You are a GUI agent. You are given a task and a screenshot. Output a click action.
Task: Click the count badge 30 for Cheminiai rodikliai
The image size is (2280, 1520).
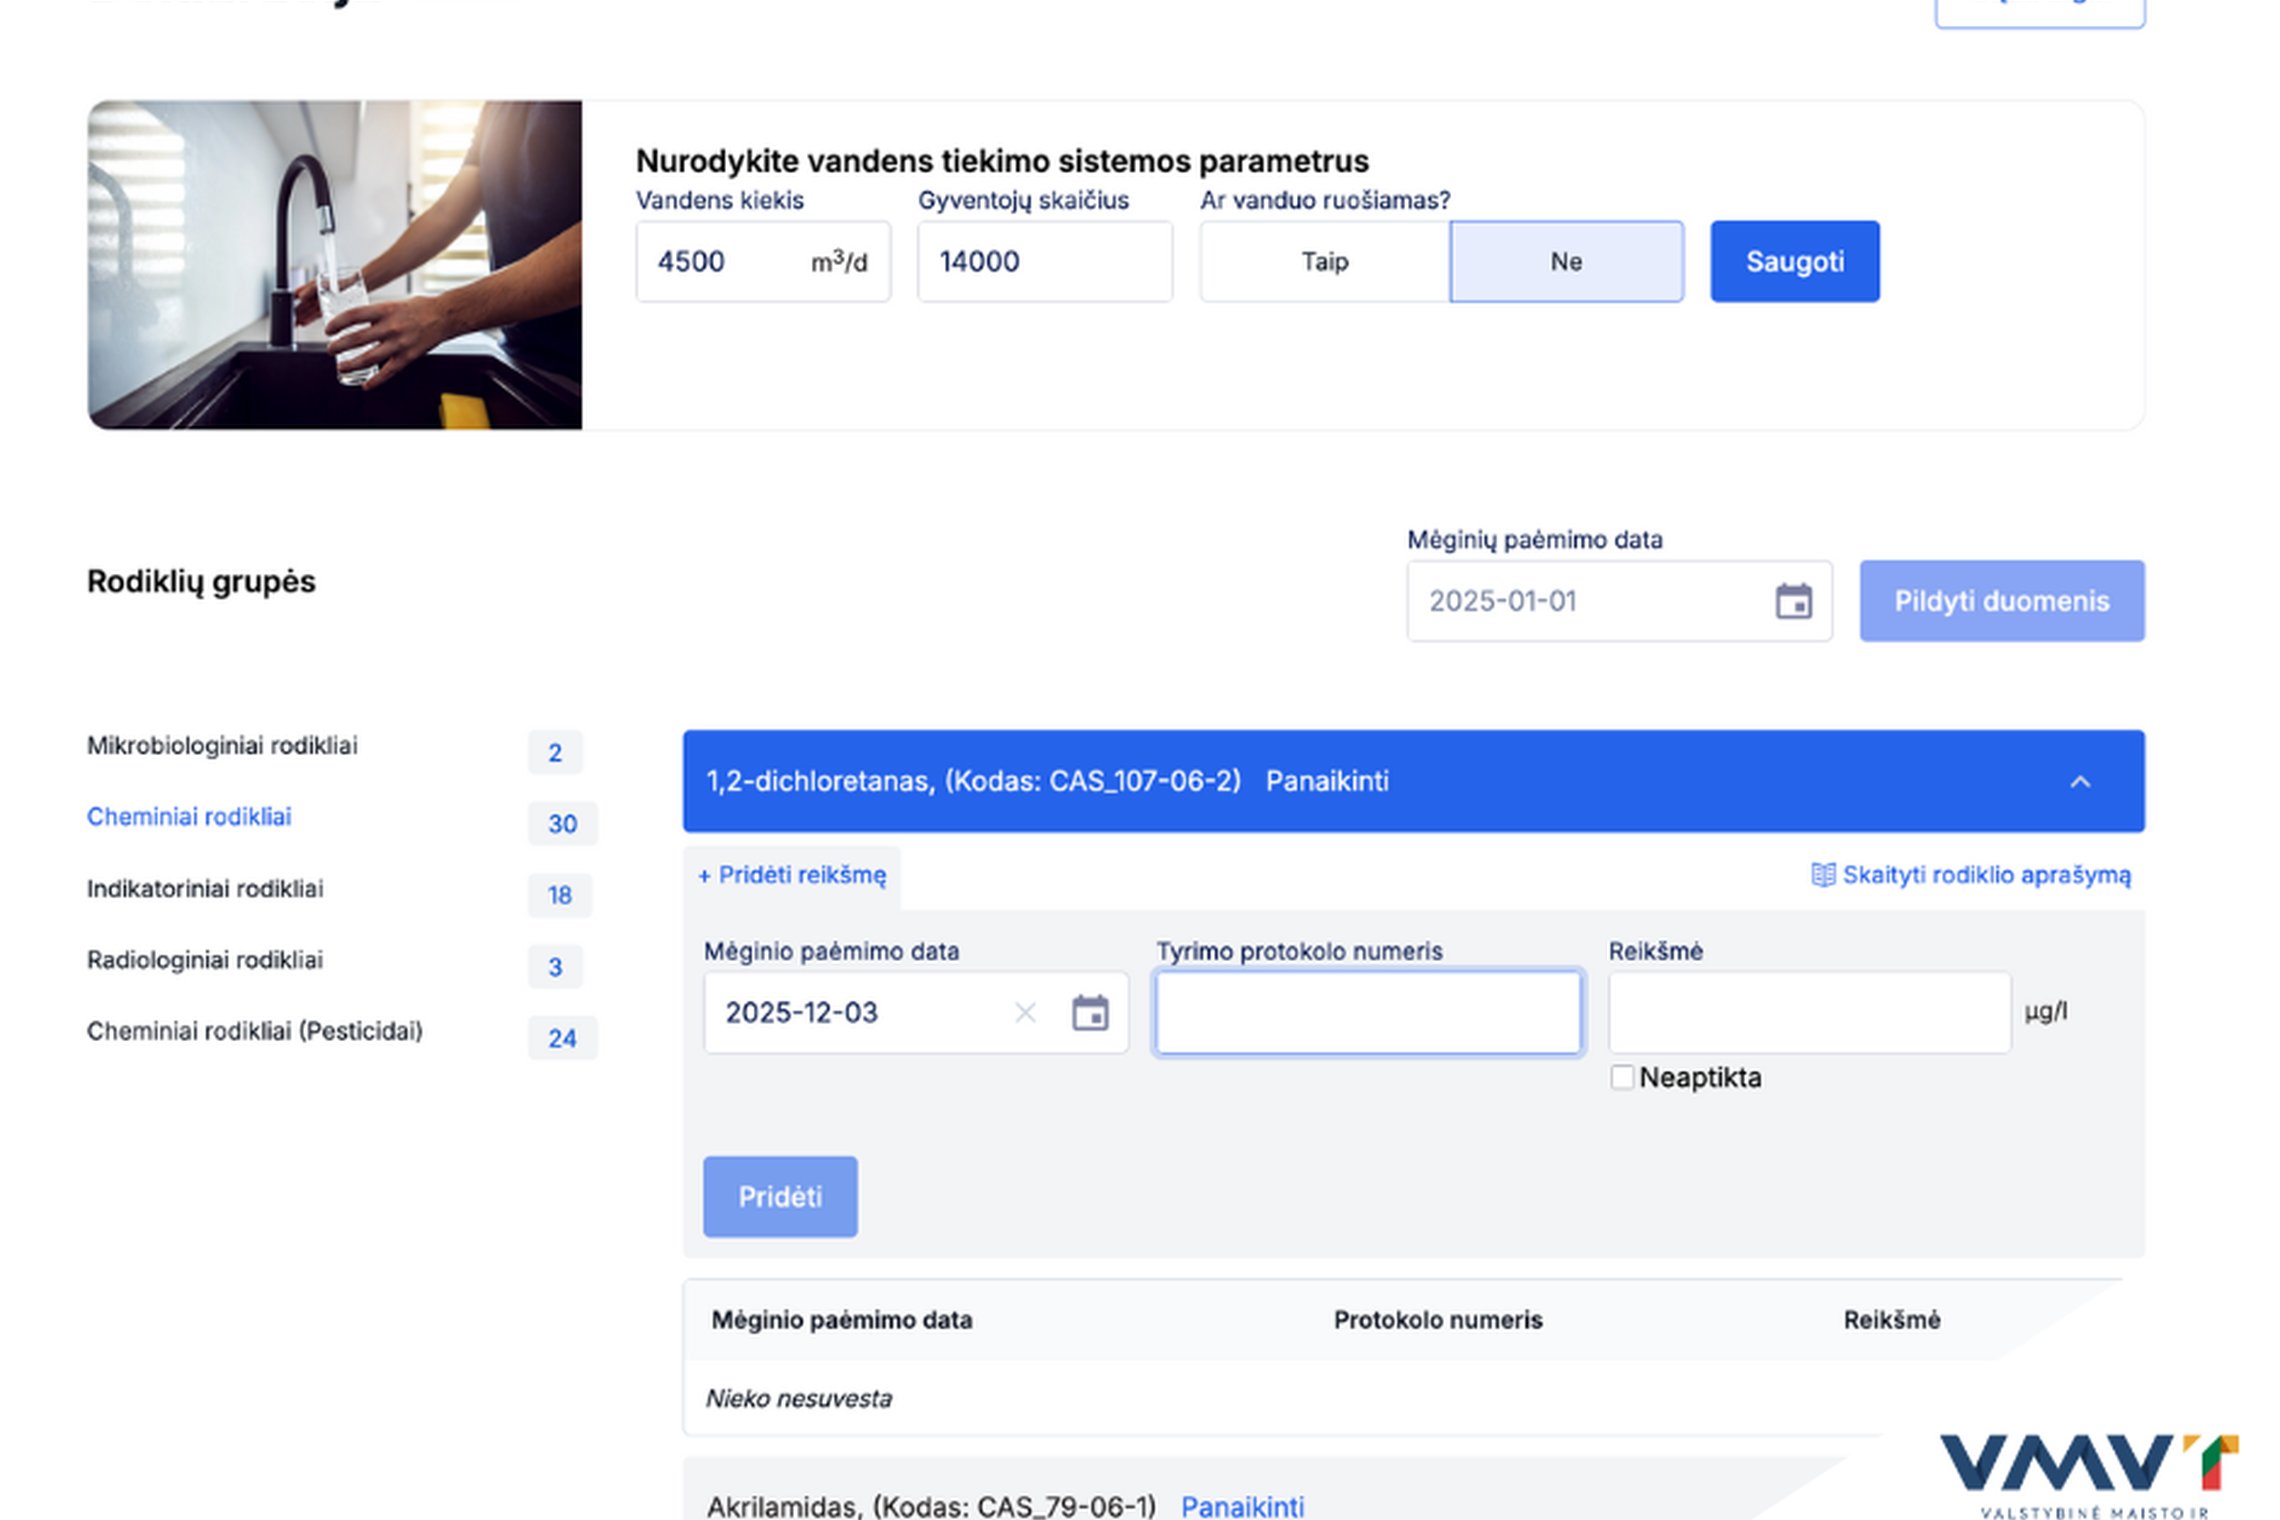562,823
